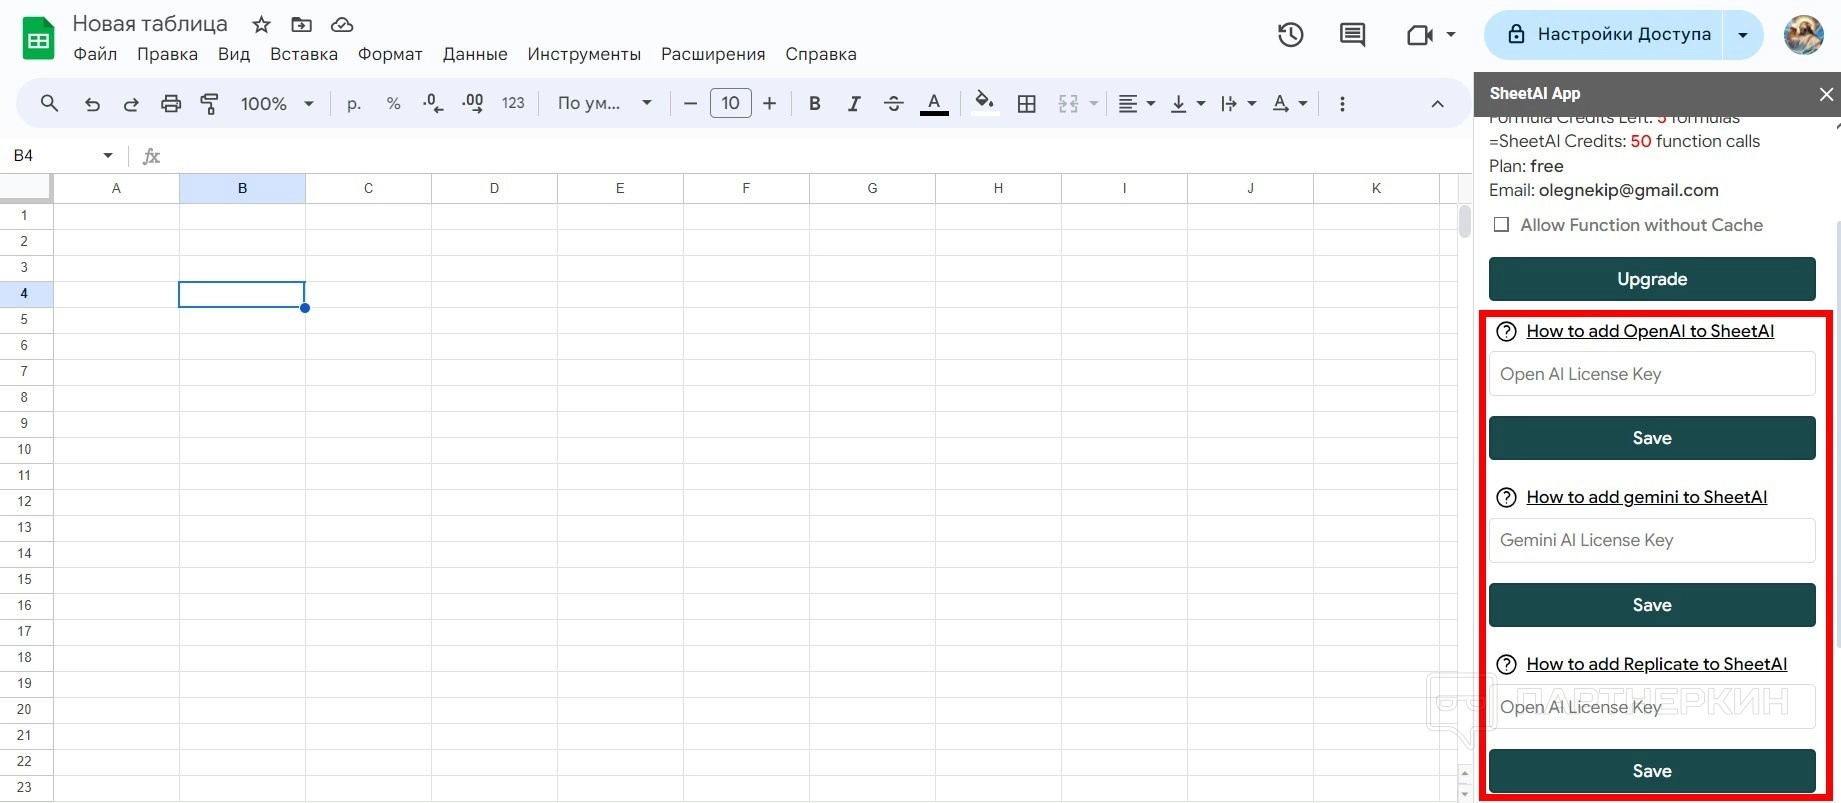Enable Allow Function without Cache checkbox
Image resolution: width=1841 pixels, height=803 pixels.
click(1501, 225)
